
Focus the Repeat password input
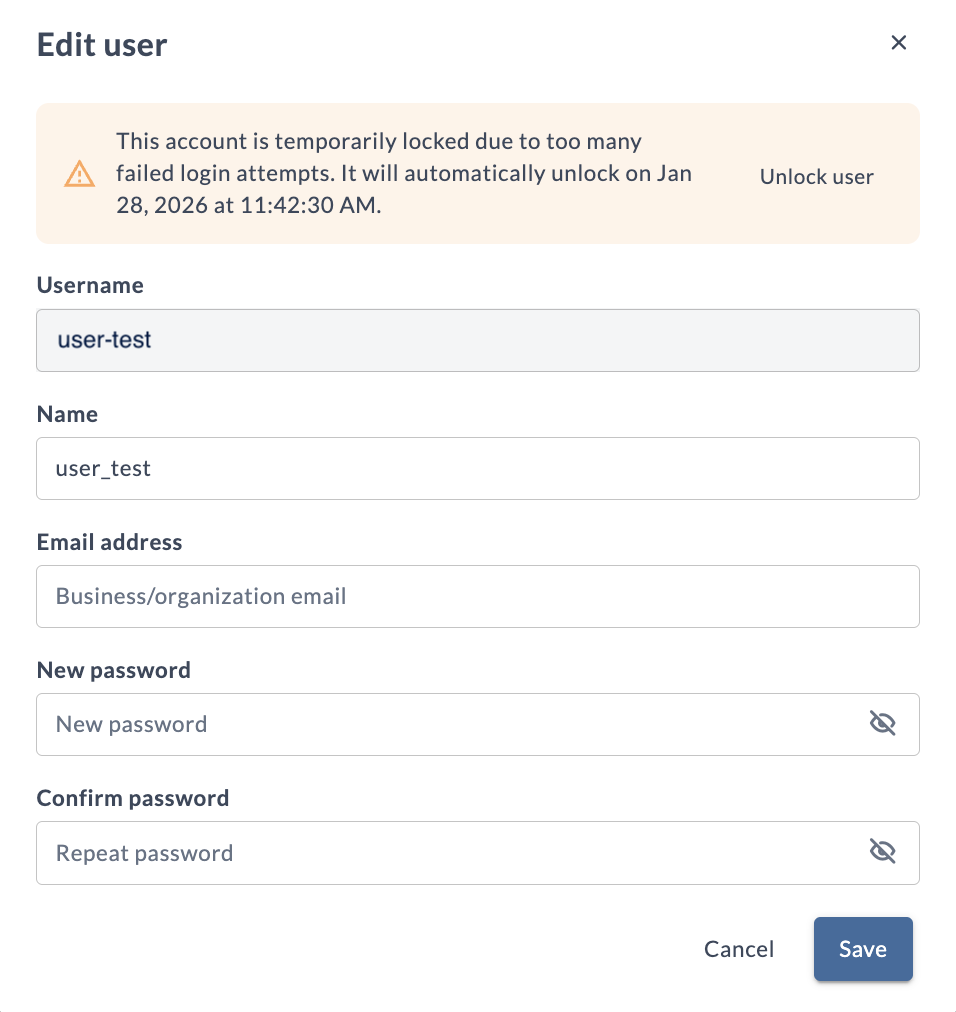click(400, 851)
